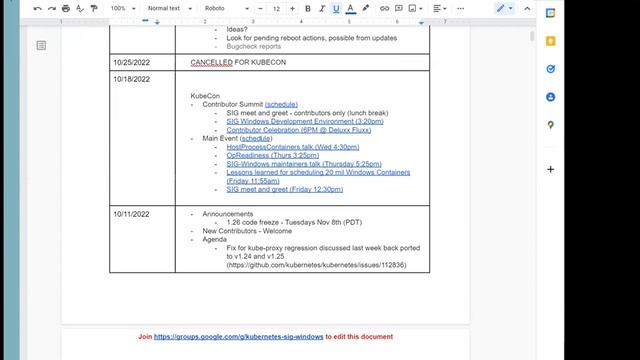The width and height of the screenshot is (640, 360).
Task: Toggle underline formatting
Action: (x=336, y=9)
